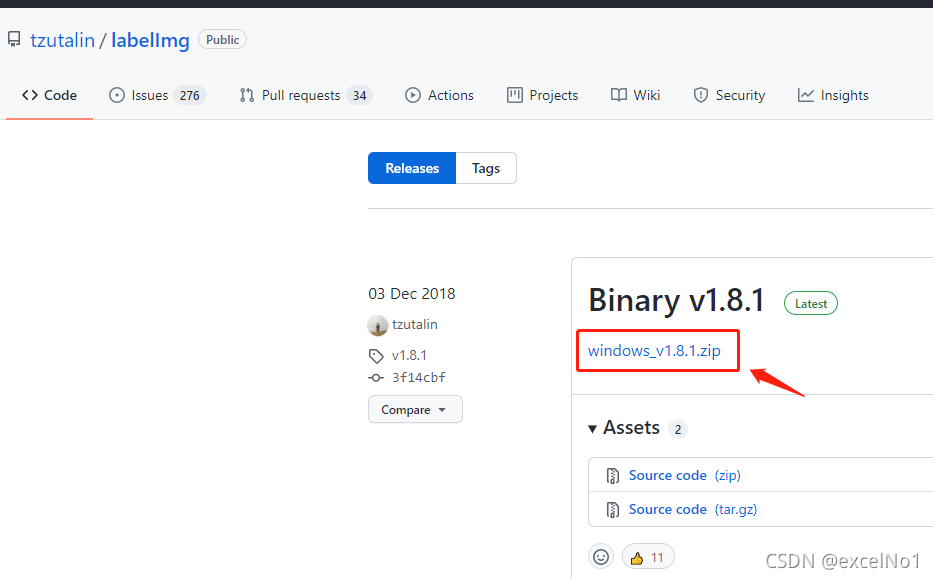This screenshot has height=579, width=933.
Task: Open the Projects tab
Action: pos(542,95)
